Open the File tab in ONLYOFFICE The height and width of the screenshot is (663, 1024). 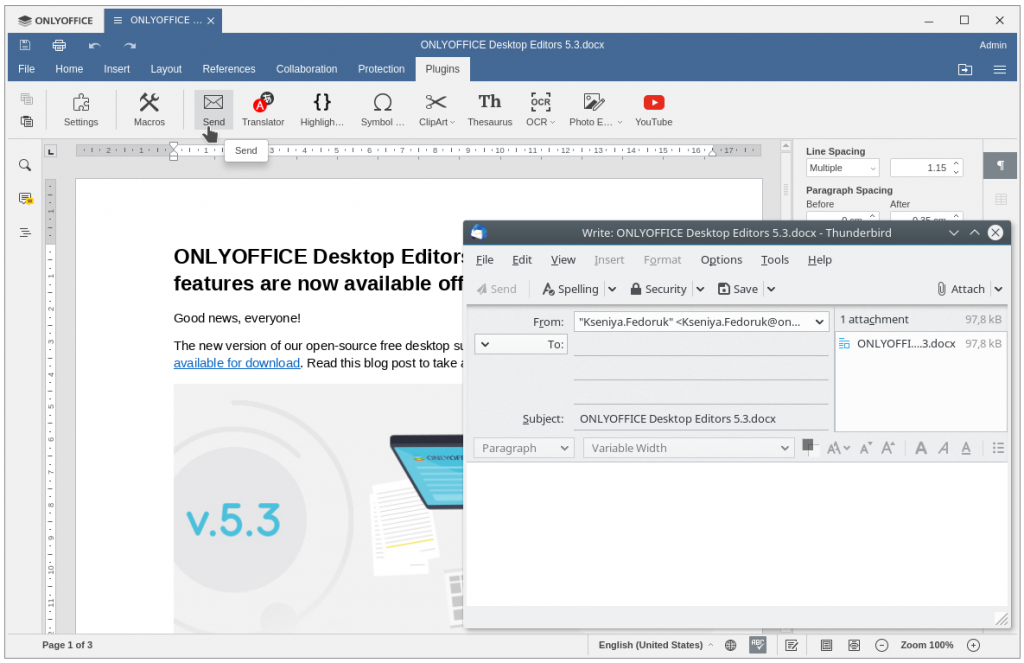point(27,69)
